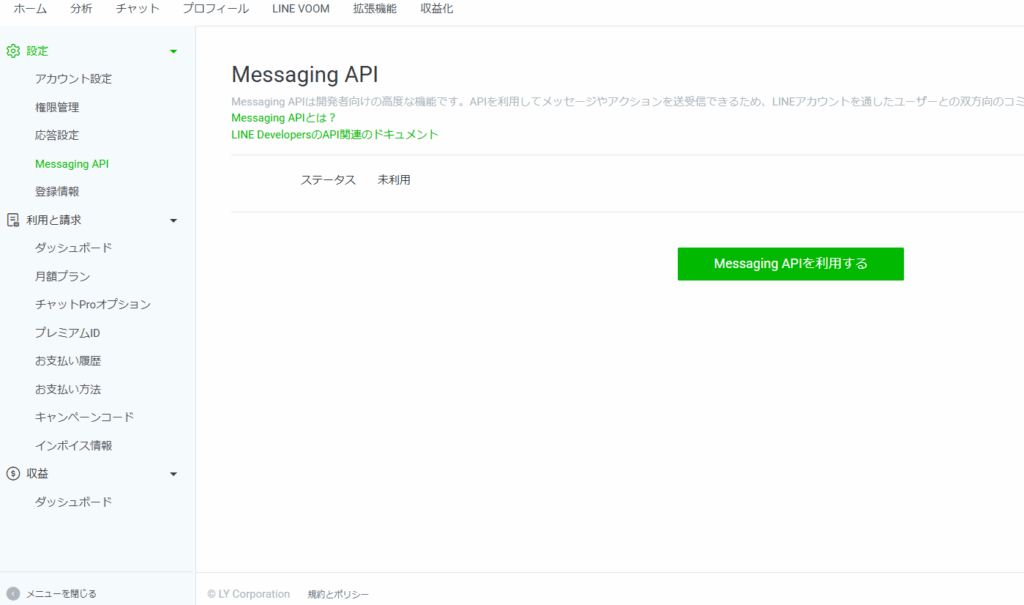Open キャンペーンコード in the sidebar
This screenshot has height=605, width=1024.
coord(84,417)
